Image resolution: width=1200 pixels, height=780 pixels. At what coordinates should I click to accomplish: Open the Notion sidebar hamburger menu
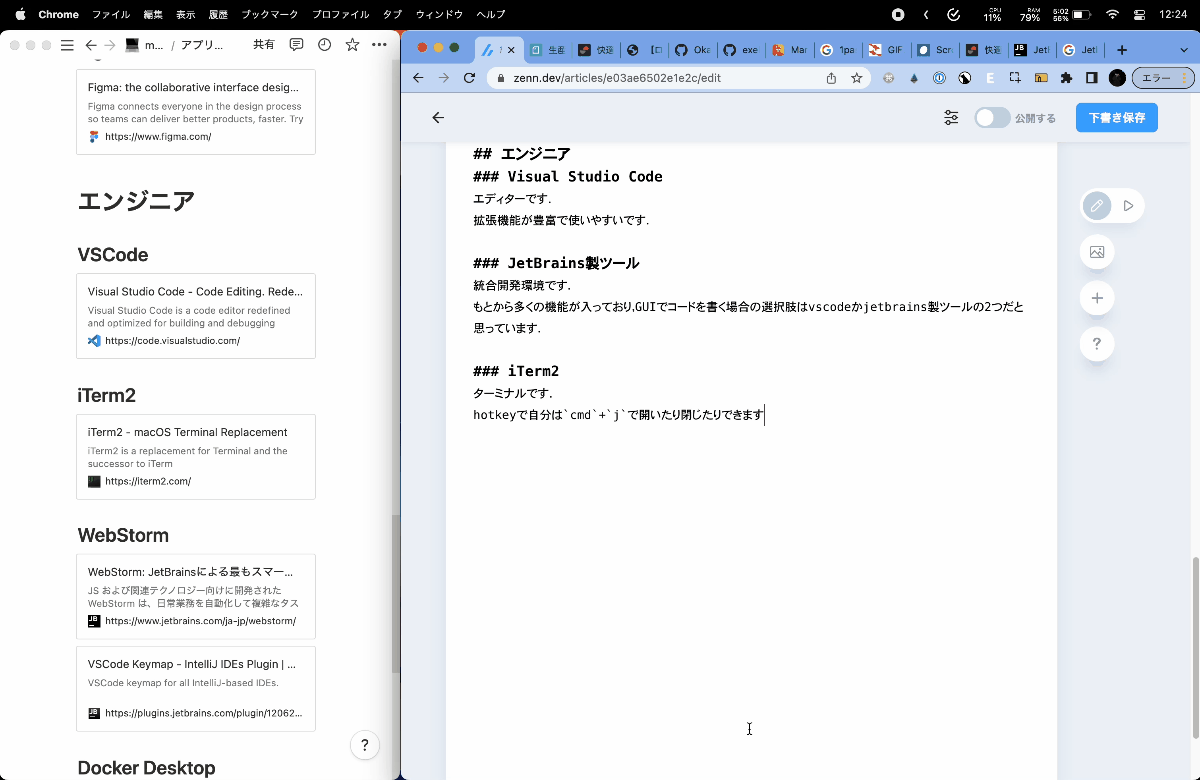67,45
